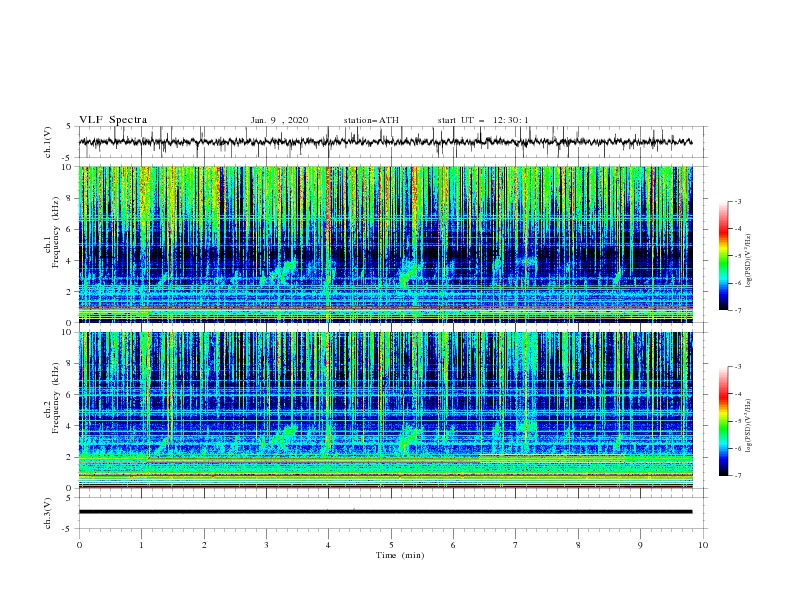Viewport: 792px width, 612px height.
Task: Click the ch.1 spectrogram color scale bar
Action: (x=723, y=256)
